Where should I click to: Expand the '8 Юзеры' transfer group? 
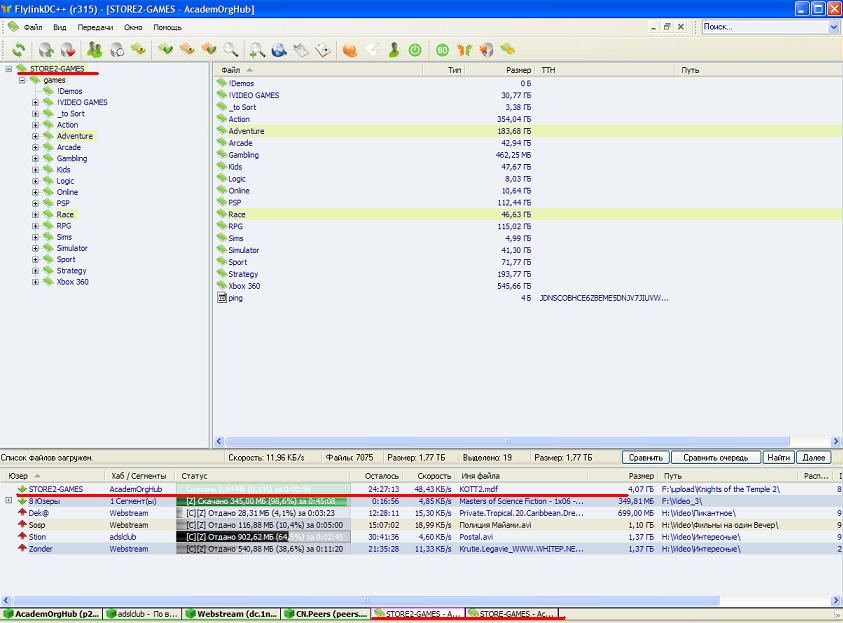[x=9, y=500]
